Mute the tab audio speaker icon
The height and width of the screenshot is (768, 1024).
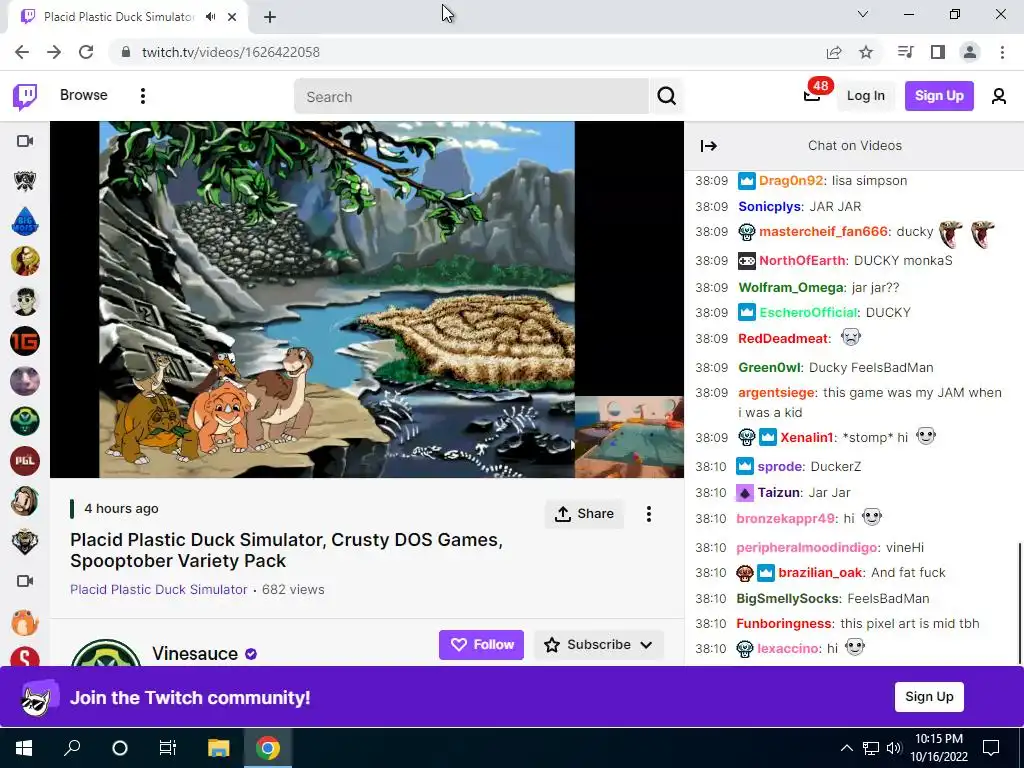(210, 17)
